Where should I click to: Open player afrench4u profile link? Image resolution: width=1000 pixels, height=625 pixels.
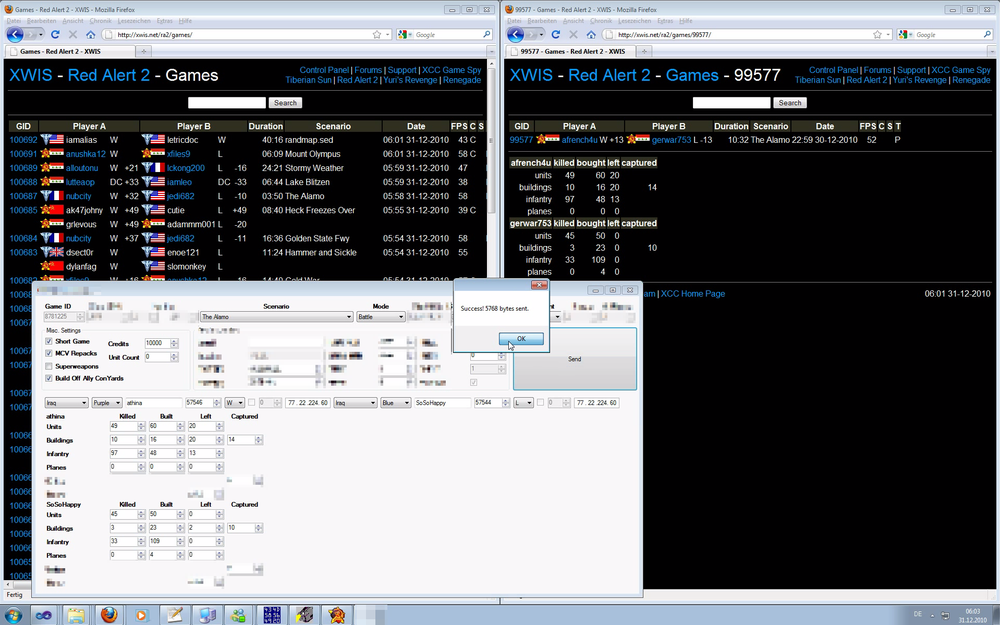coord(579,140)
